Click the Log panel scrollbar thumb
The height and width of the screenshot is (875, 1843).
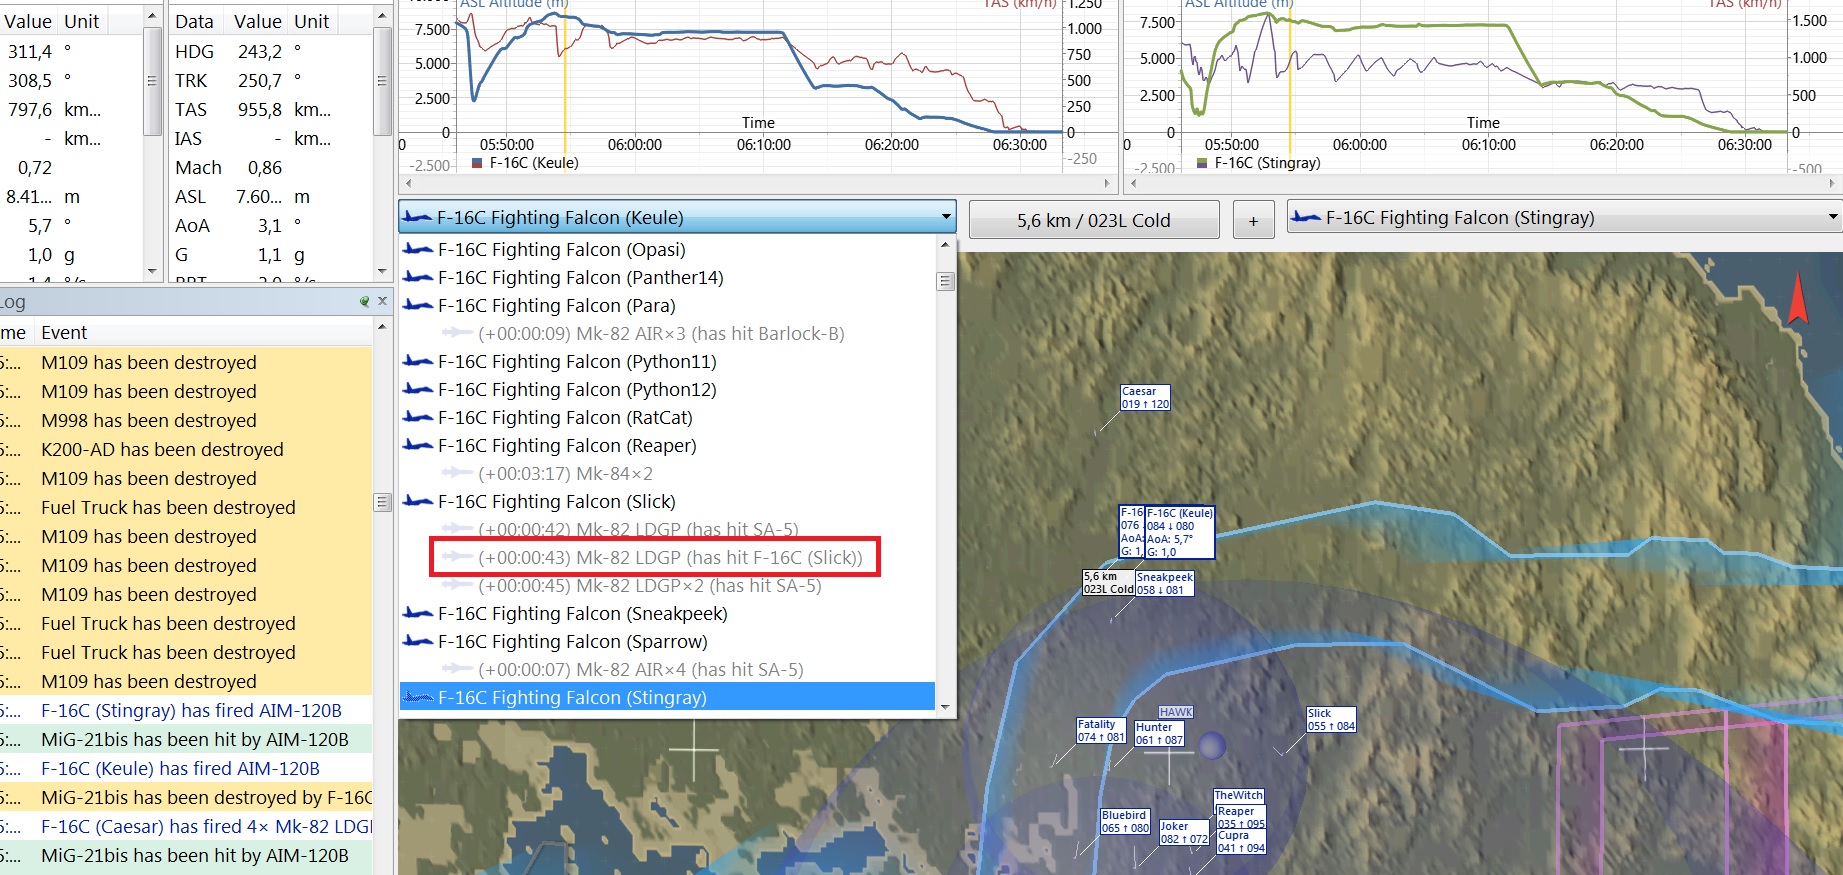[382, 502]
